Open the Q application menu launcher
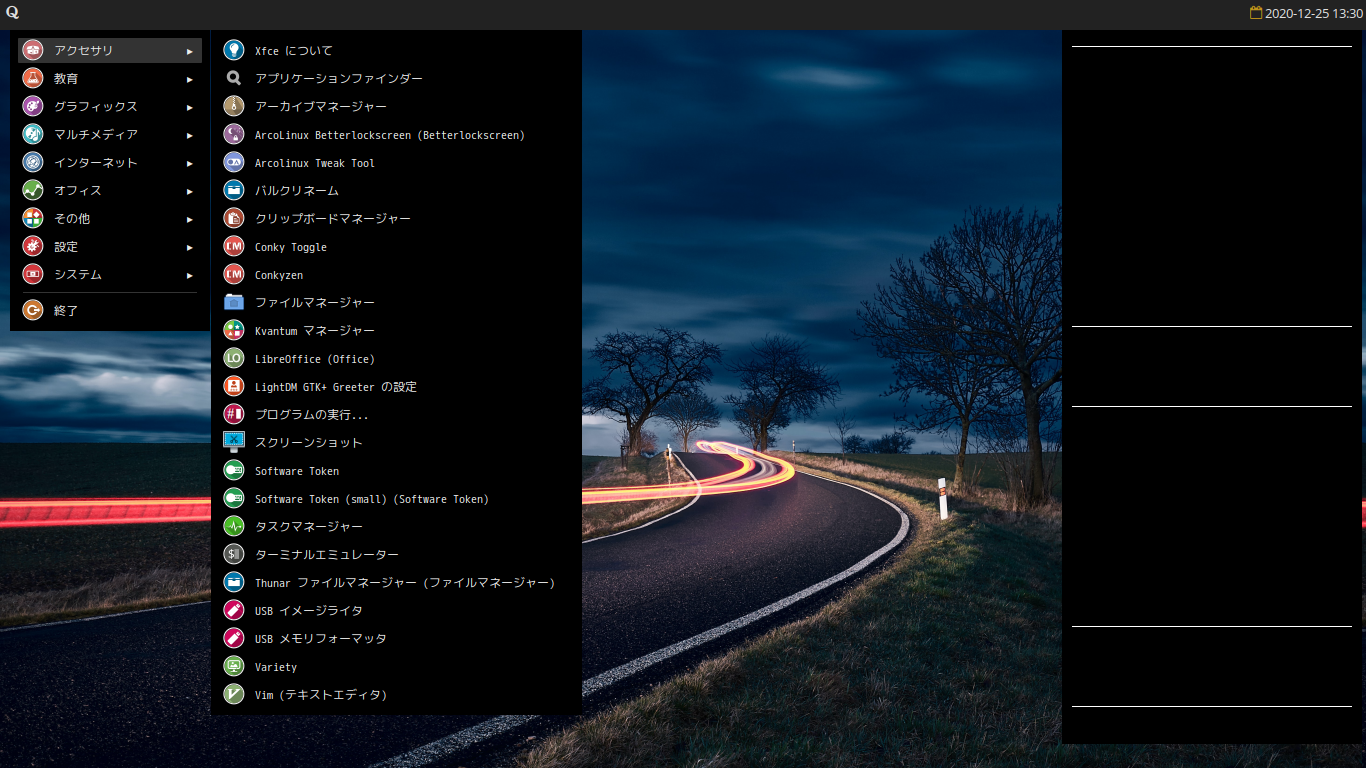1366x768 pixels. [12, 13]
